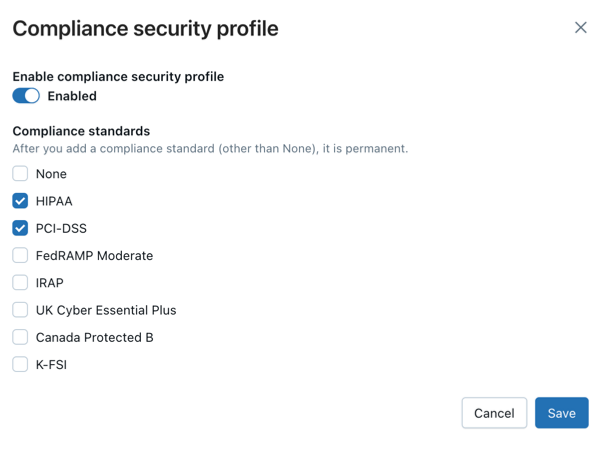Select the UK Cyber Essential Plus checkbox
The width and height of the screenshot is (600, 449).
(20, 310)
